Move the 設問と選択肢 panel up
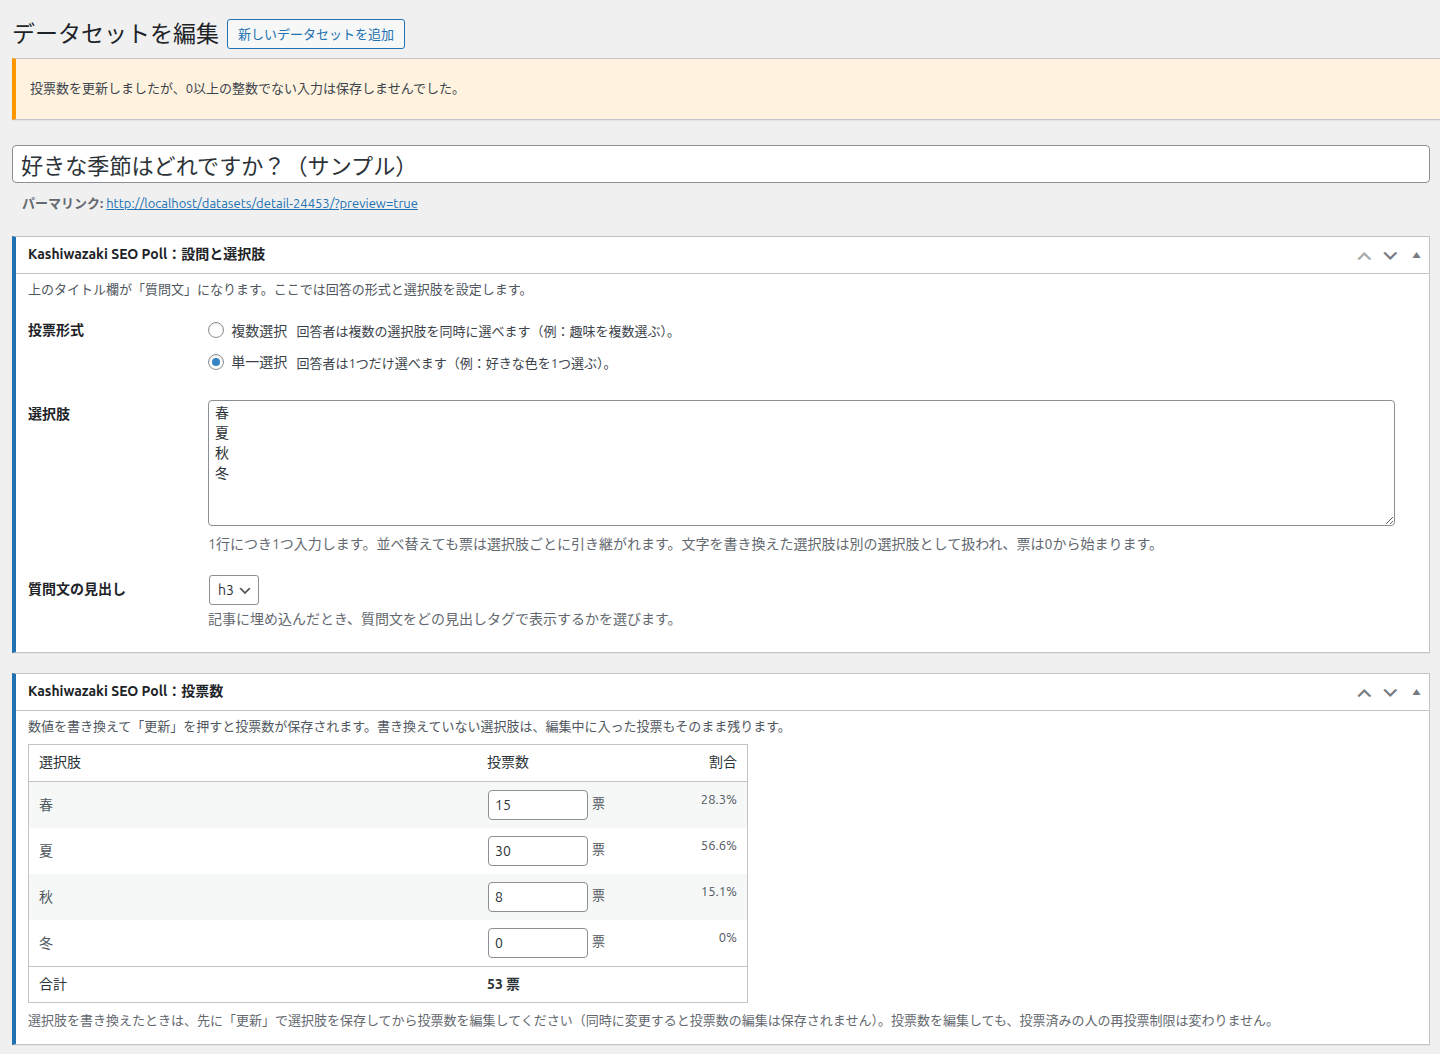The height and width of the screenshot is (1054, 1440). (1364, 256)
